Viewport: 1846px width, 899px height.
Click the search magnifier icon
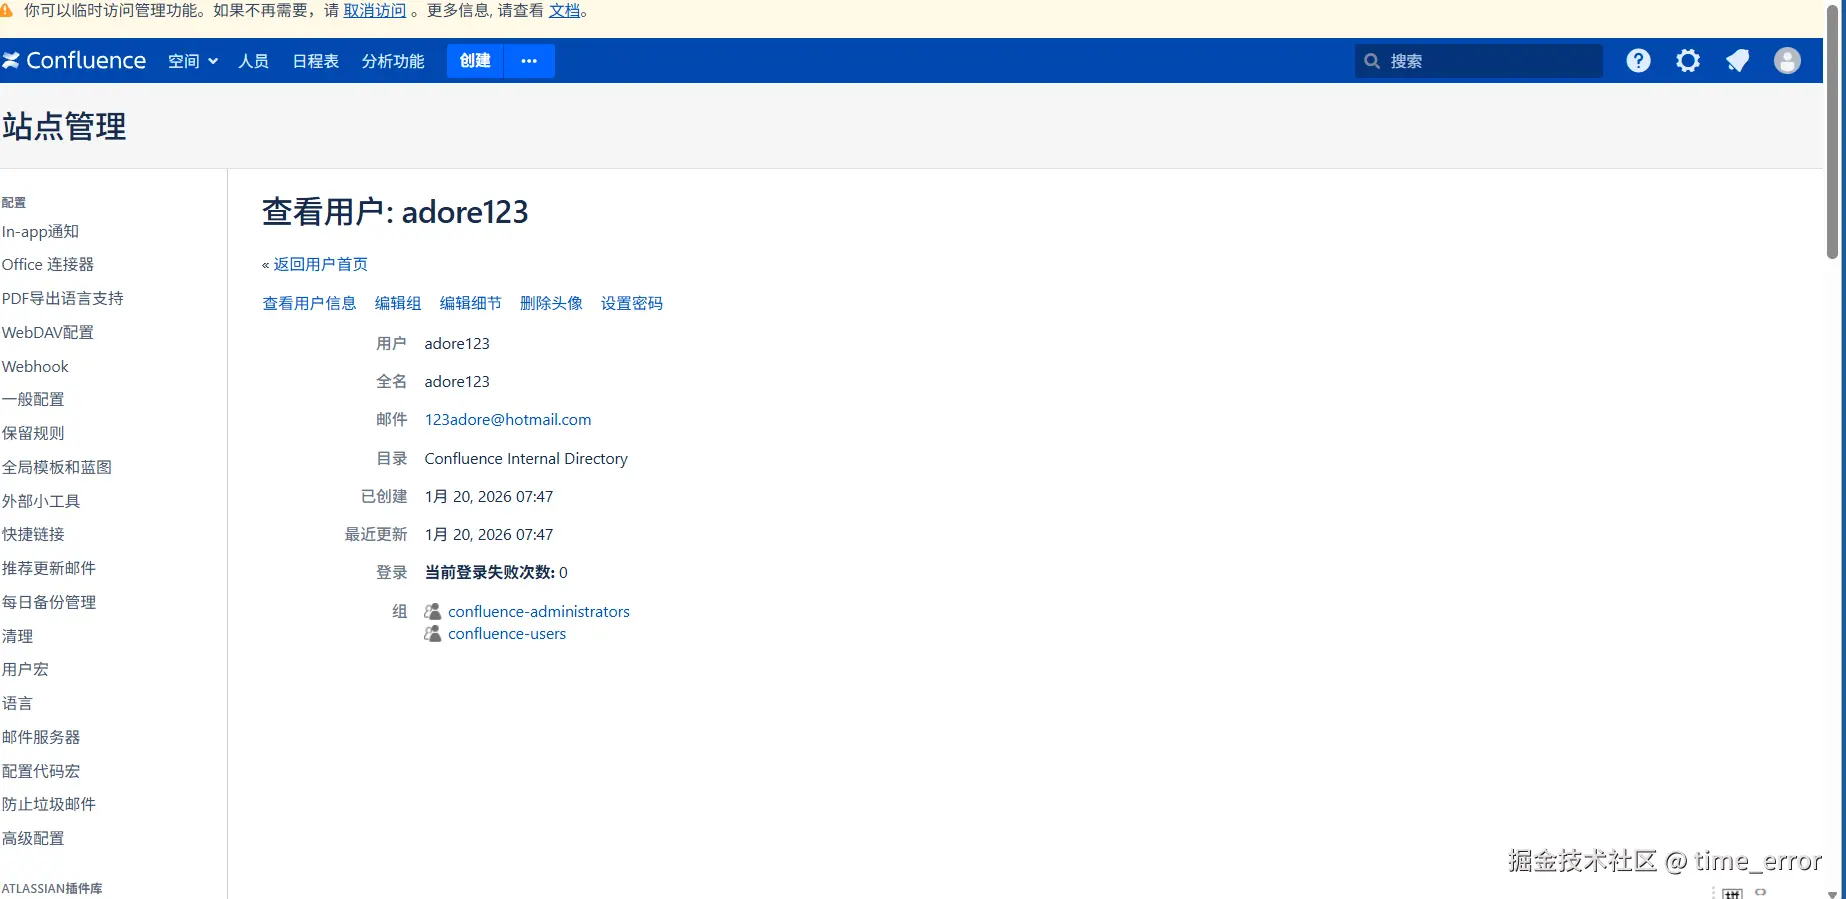coord(1372,61)
